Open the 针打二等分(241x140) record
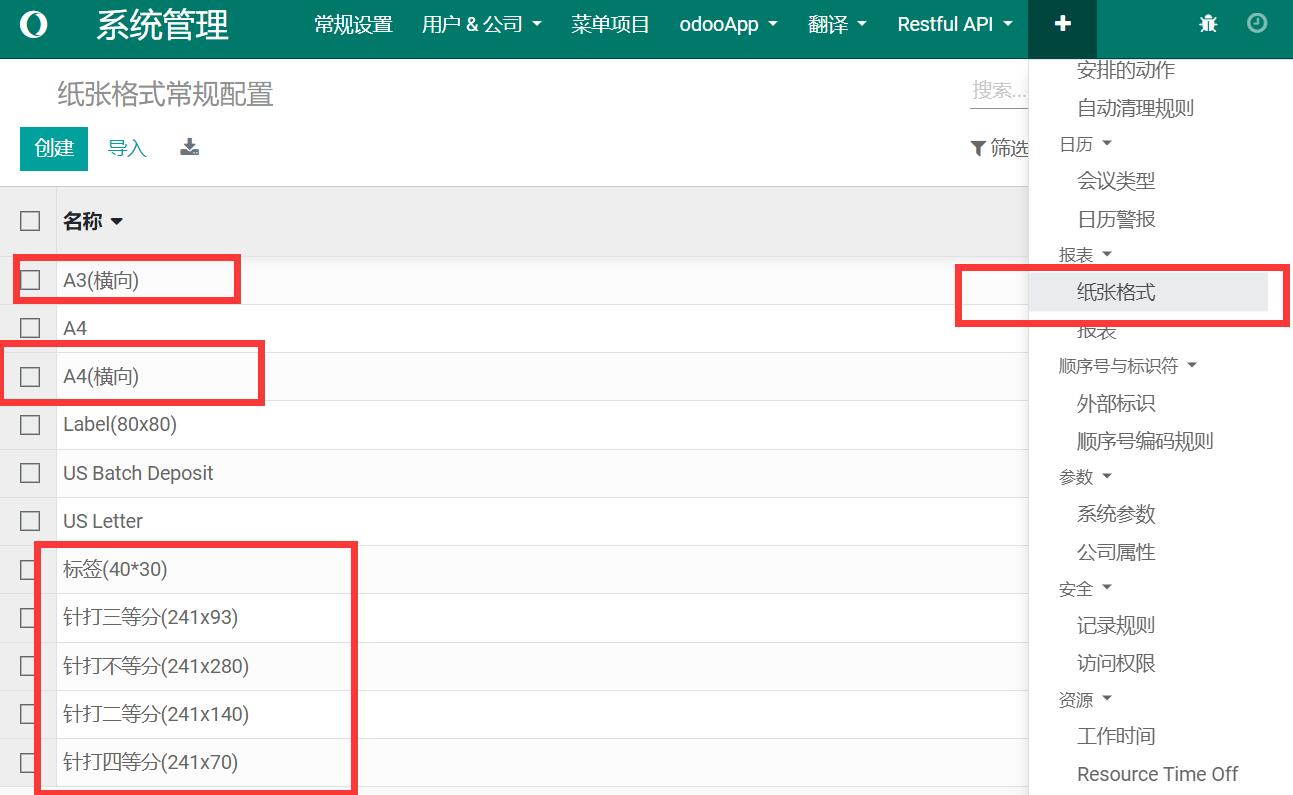 (x=156, y=714)
